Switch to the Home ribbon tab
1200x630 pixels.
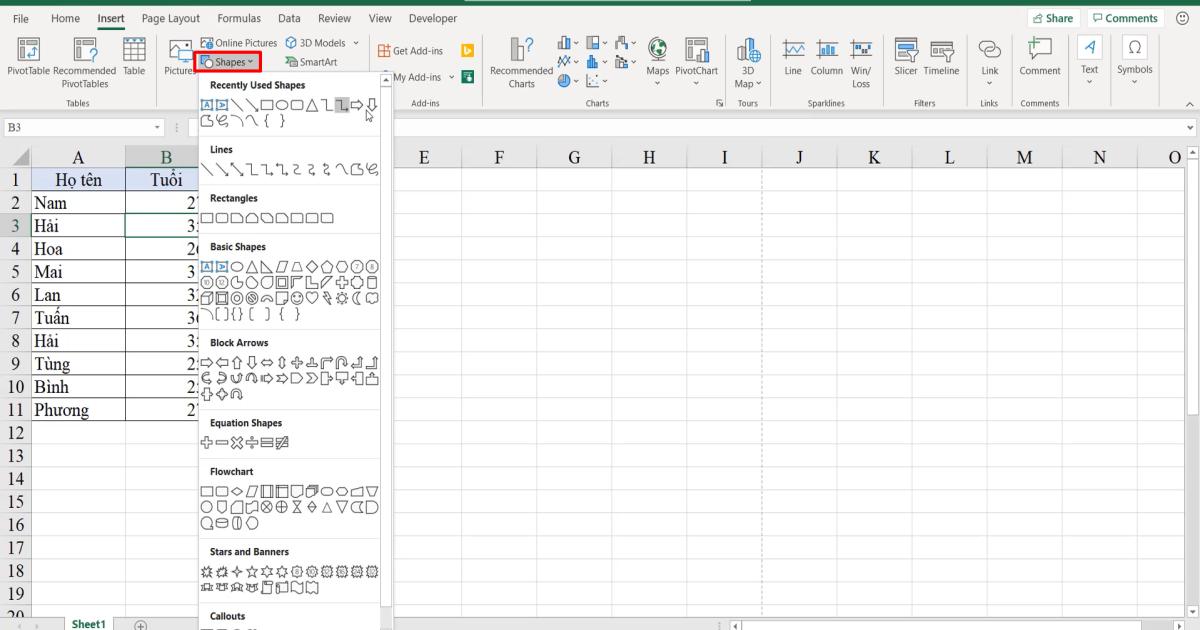[x=65, y=18]
